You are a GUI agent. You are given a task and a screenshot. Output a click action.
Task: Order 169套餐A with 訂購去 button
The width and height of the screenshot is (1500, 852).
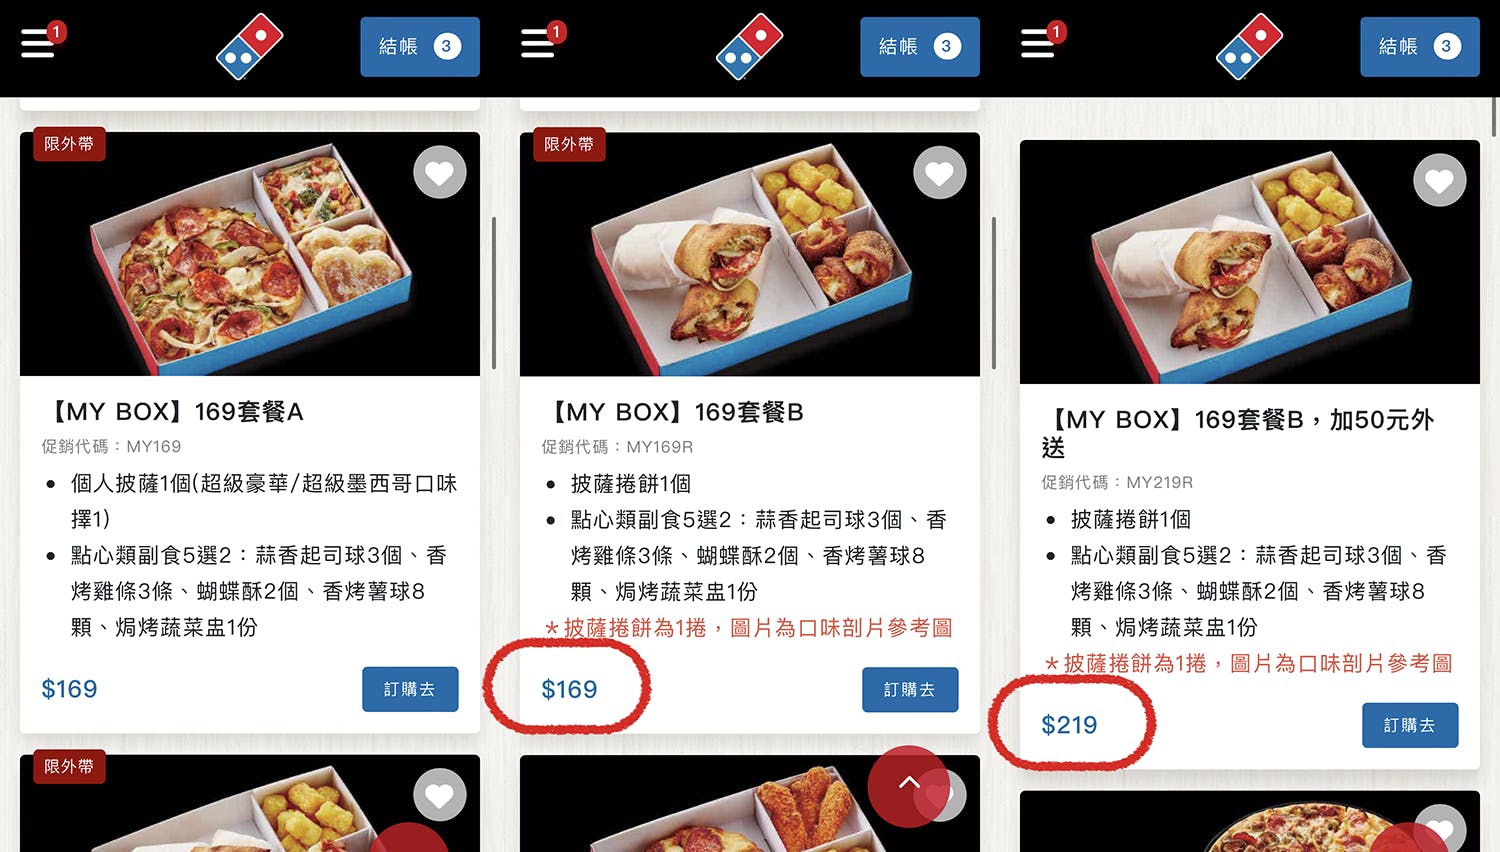410,689
